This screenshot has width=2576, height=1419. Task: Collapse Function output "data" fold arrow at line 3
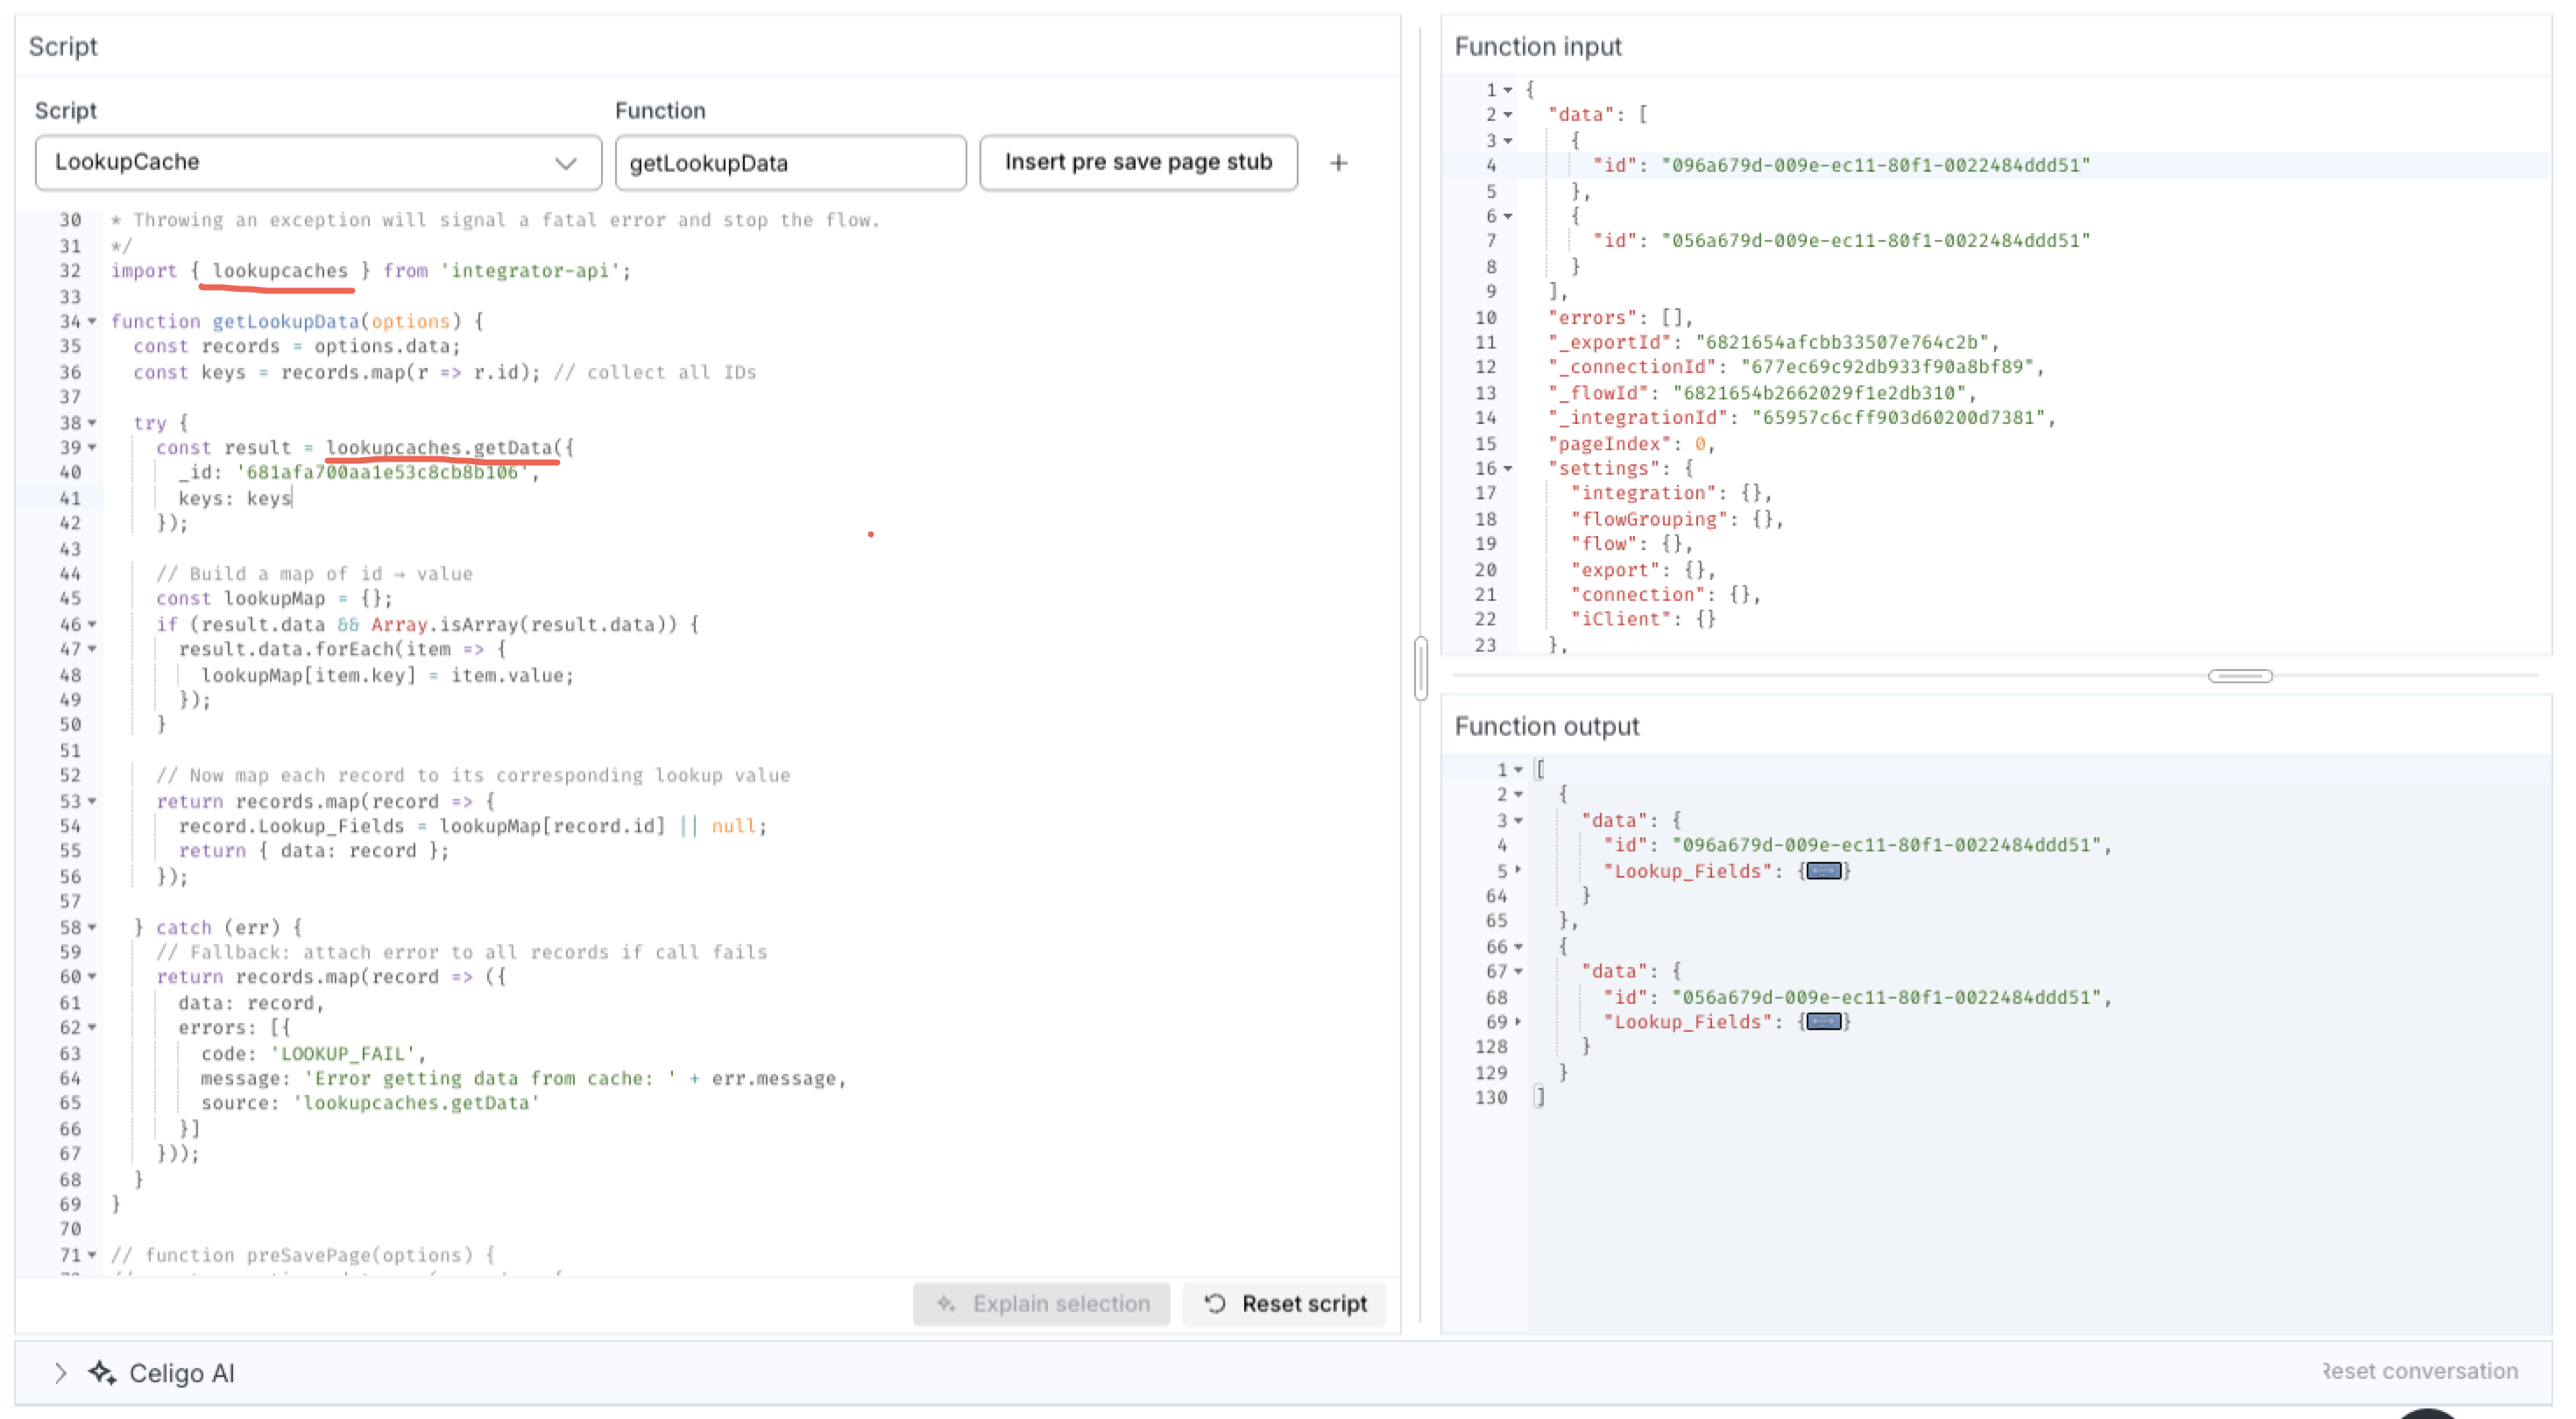tap(1518, 821)
